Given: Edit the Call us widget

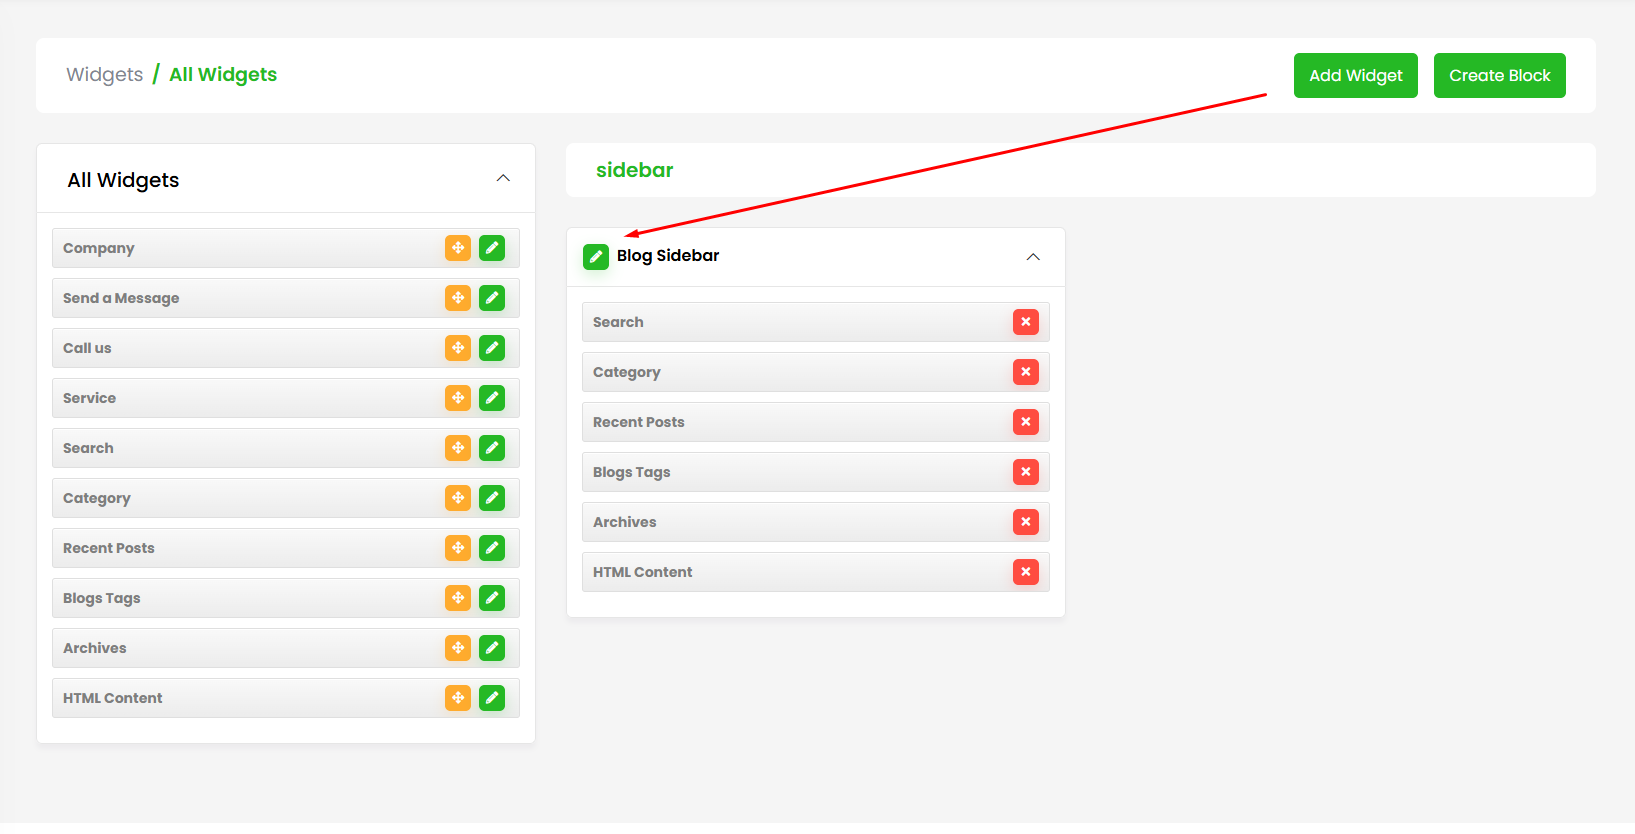Looking at the screenshot, I should [492, 348].
